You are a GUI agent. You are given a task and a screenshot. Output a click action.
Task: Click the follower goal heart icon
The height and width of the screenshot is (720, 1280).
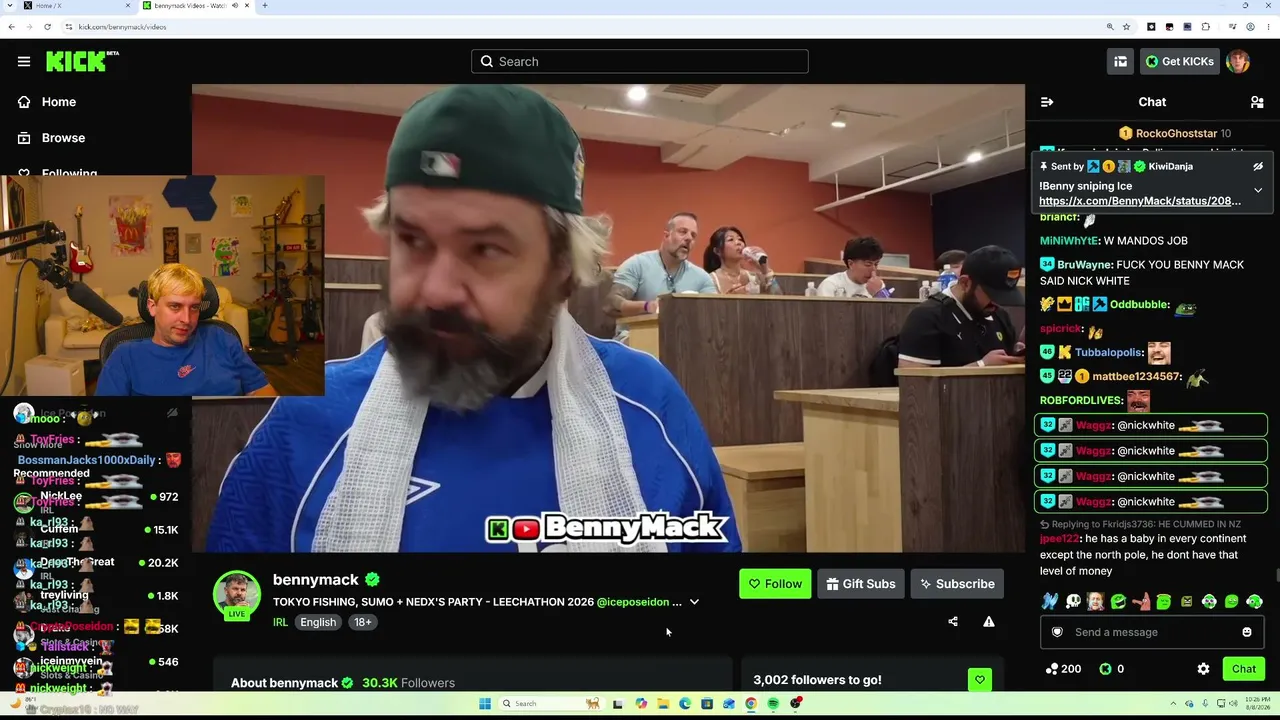coord(980,680)
